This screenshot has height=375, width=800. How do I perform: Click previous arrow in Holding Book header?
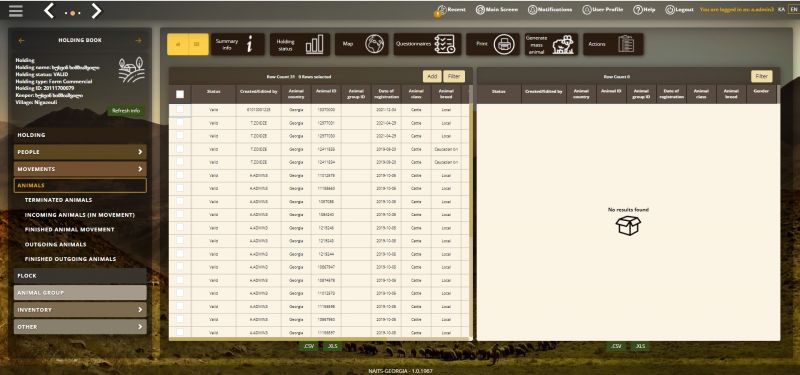(x=21, y=40)
